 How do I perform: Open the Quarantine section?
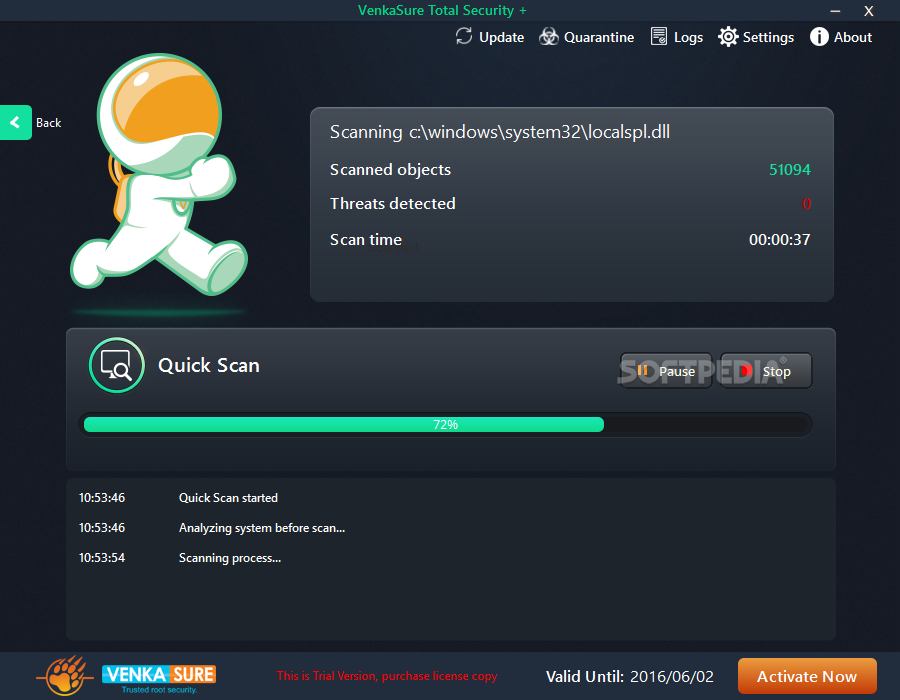[x=587, y=37]
